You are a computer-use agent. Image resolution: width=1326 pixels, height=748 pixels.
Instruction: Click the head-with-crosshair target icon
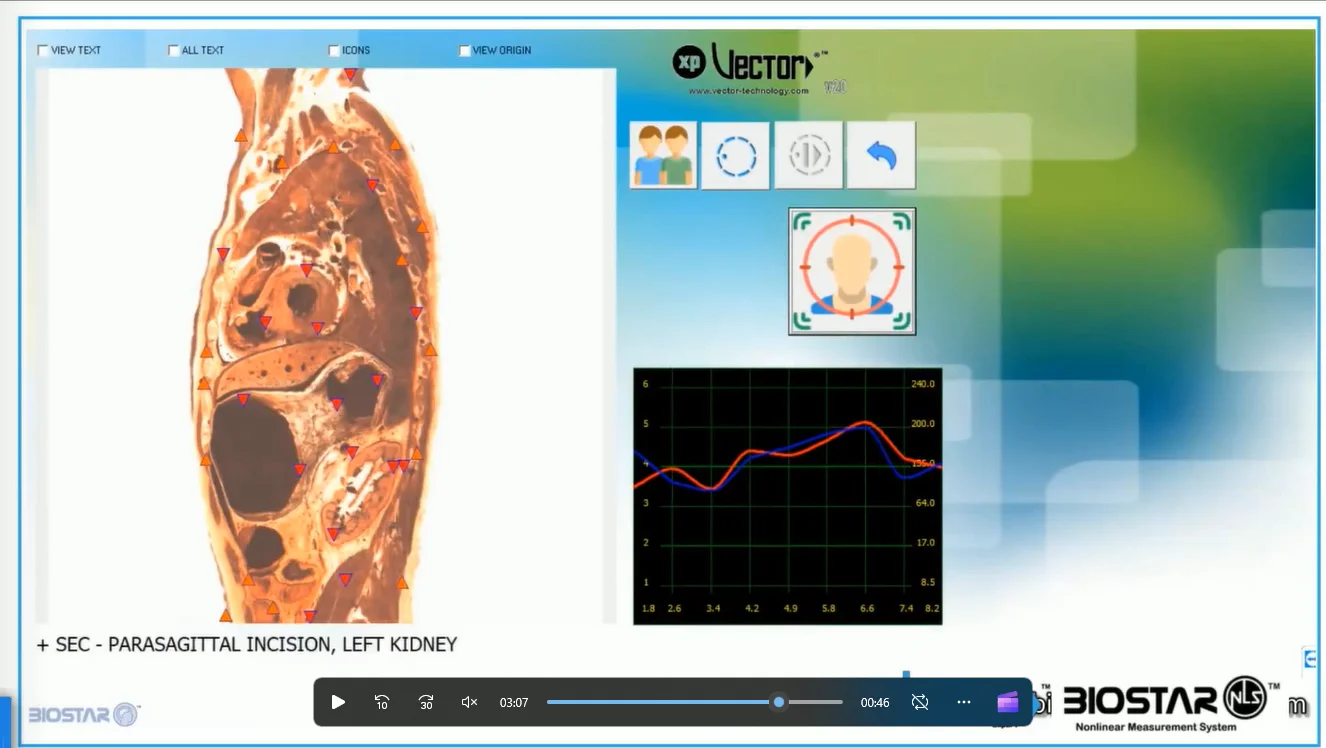coord(852,271)
